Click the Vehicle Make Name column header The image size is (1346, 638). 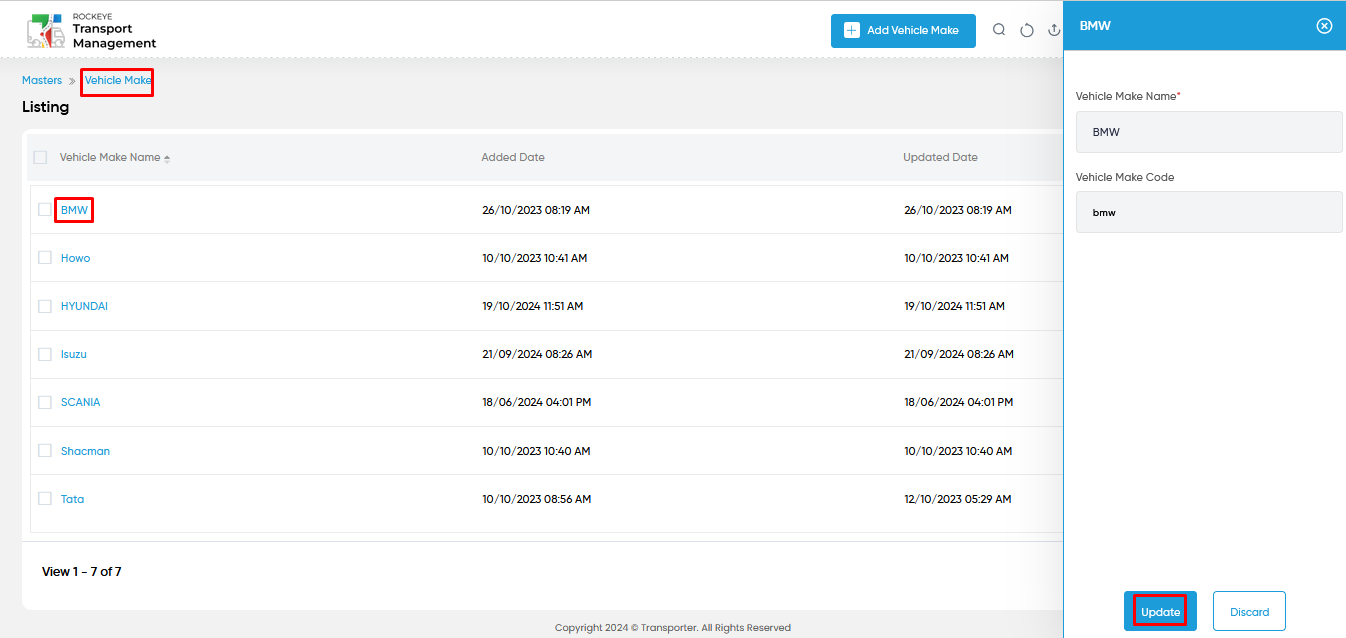pyautogui.click(x=110, y=157)
